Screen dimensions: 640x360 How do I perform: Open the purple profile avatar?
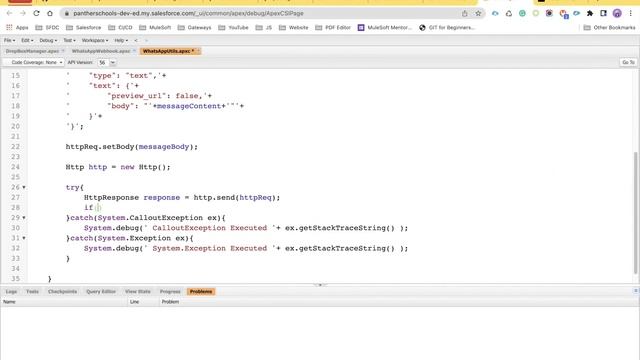(x=617, y=13)
